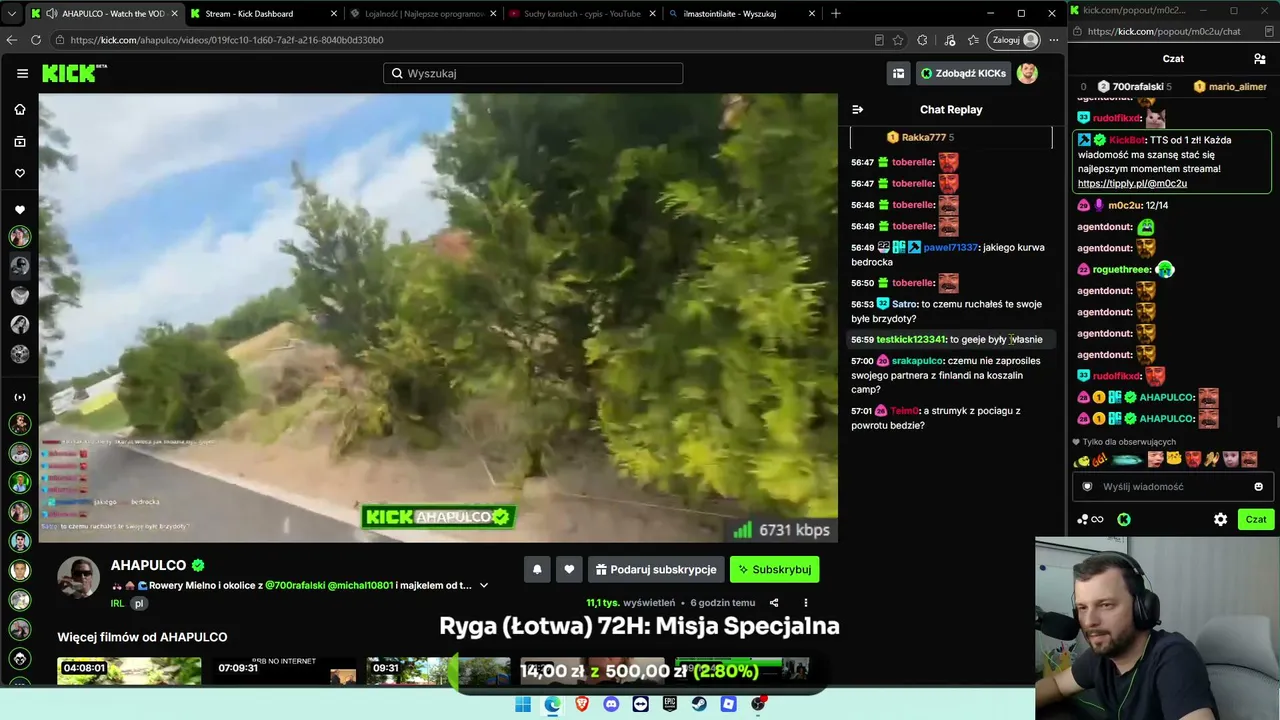Click the green Czat send button

[1256, 519]
